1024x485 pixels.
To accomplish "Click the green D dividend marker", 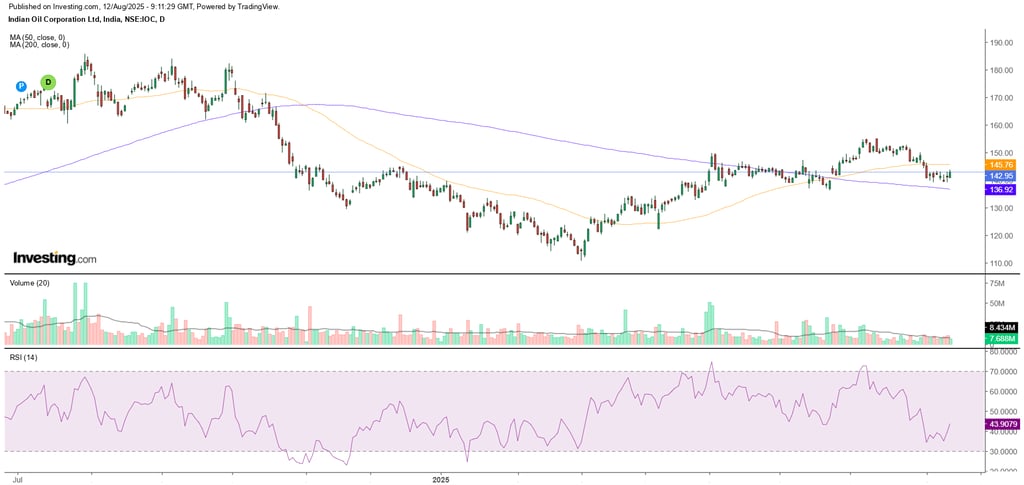I will tap(48, 83).
